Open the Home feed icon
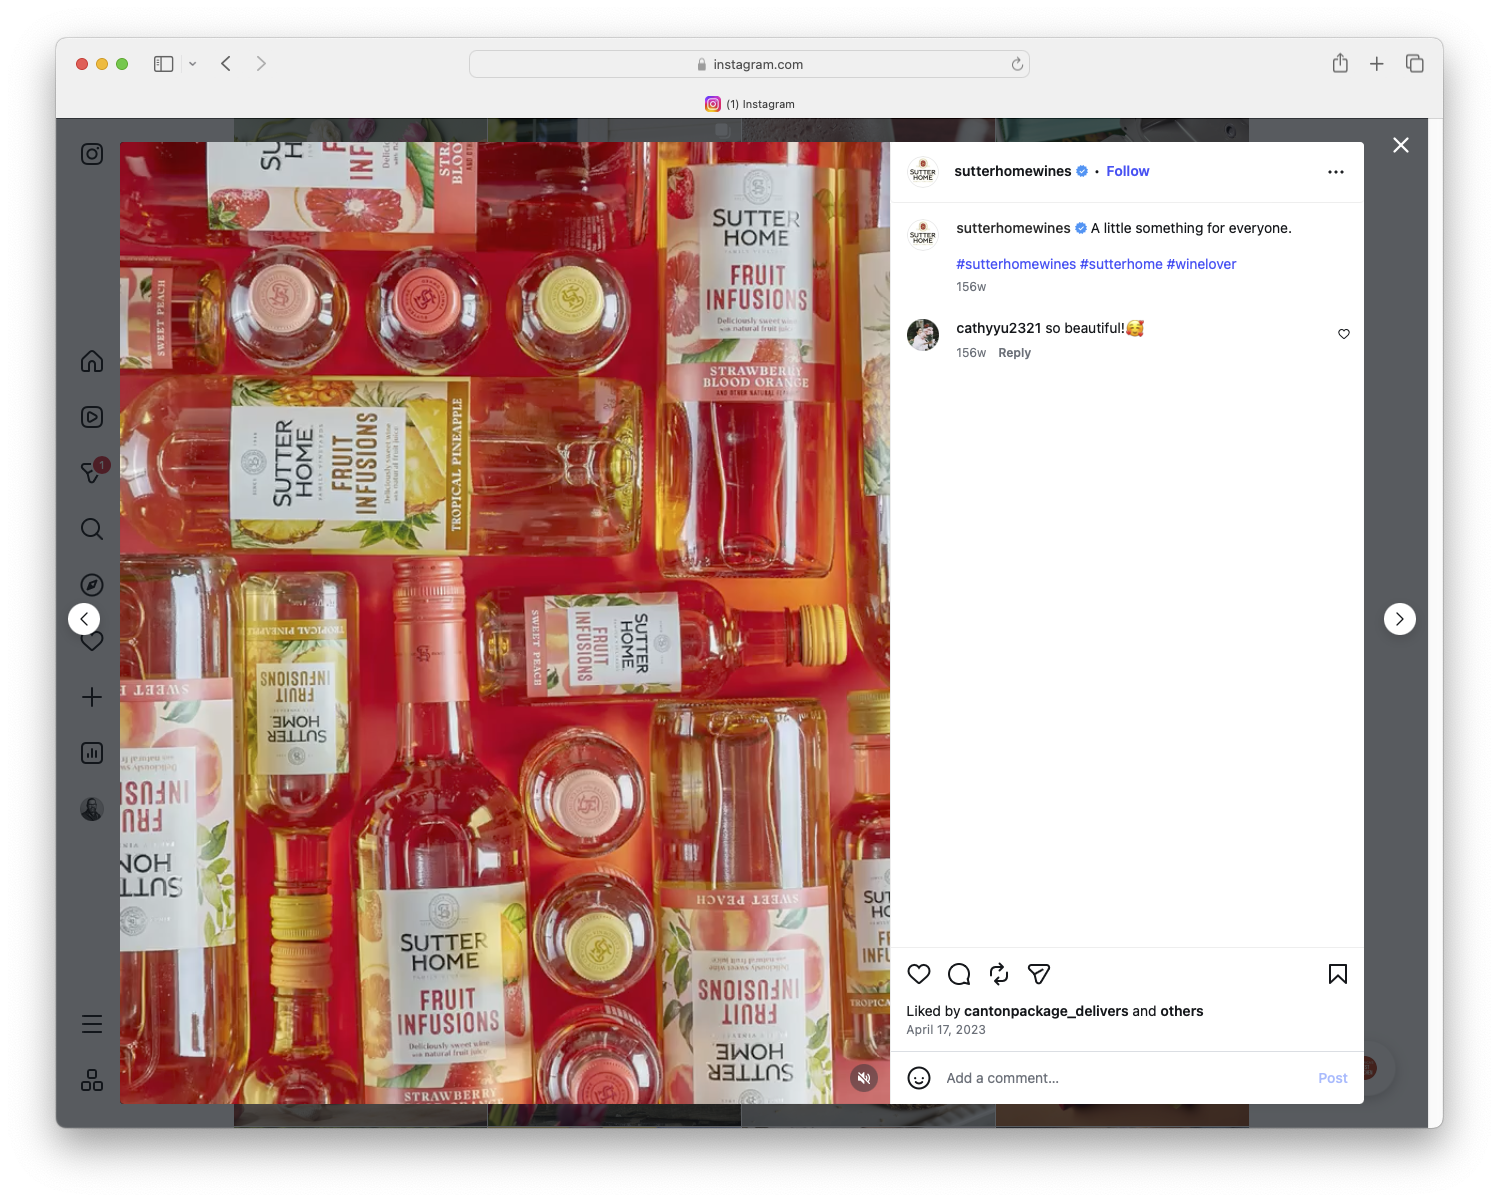This screenshot has width=1499, height=1202. pyautogui.click(x=91, y=361)
